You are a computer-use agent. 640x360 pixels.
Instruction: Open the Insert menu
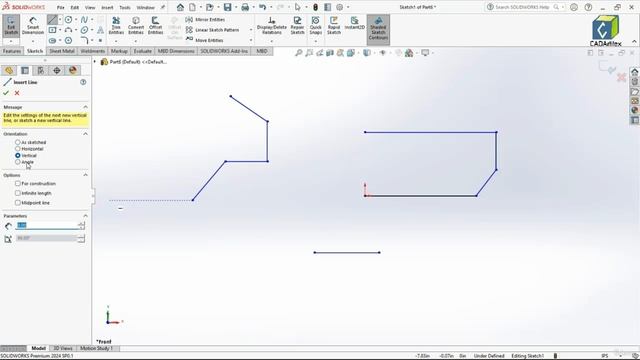pos(107,7)
